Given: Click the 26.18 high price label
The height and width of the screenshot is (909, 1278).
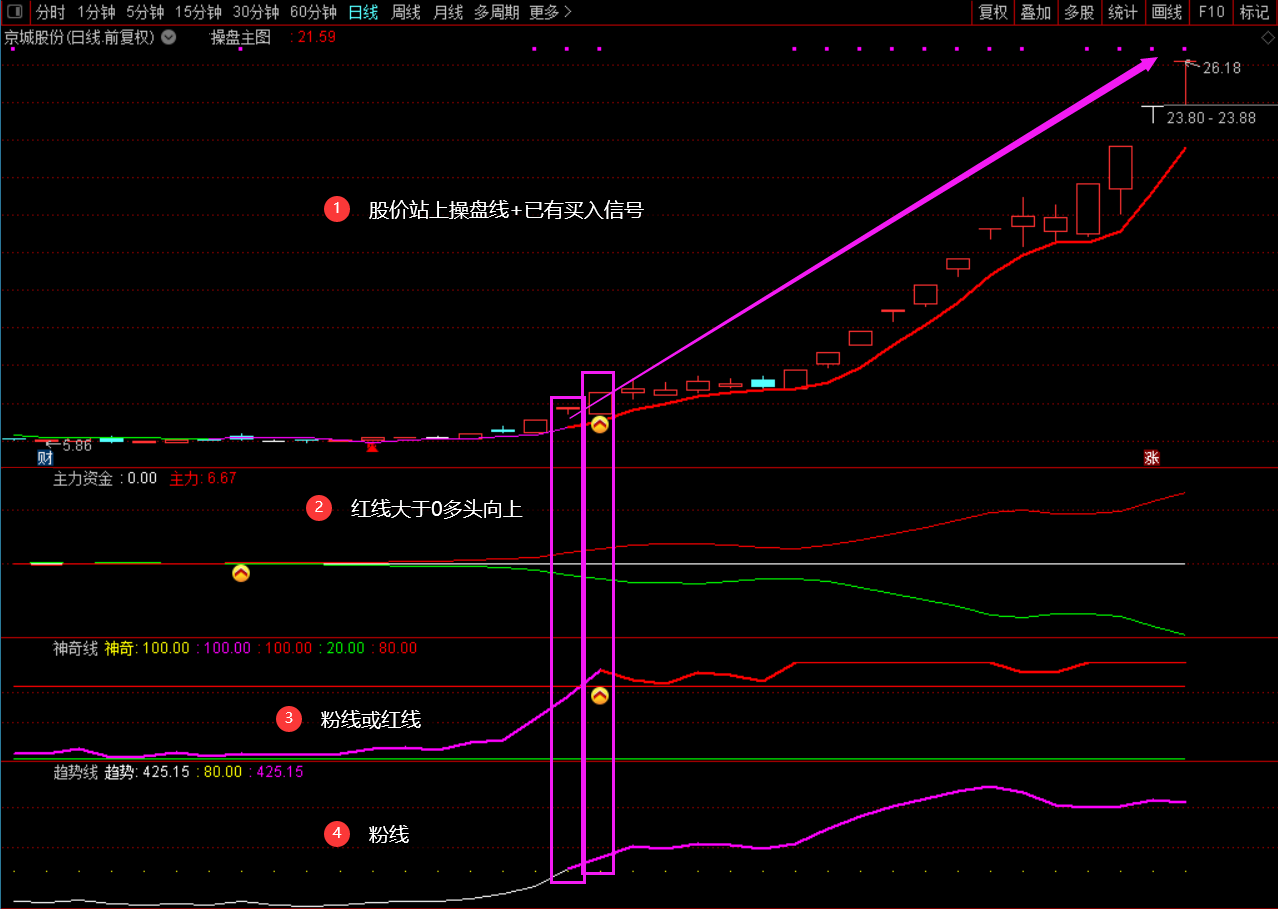Looking at the screenshot, I should (1221, 68).
